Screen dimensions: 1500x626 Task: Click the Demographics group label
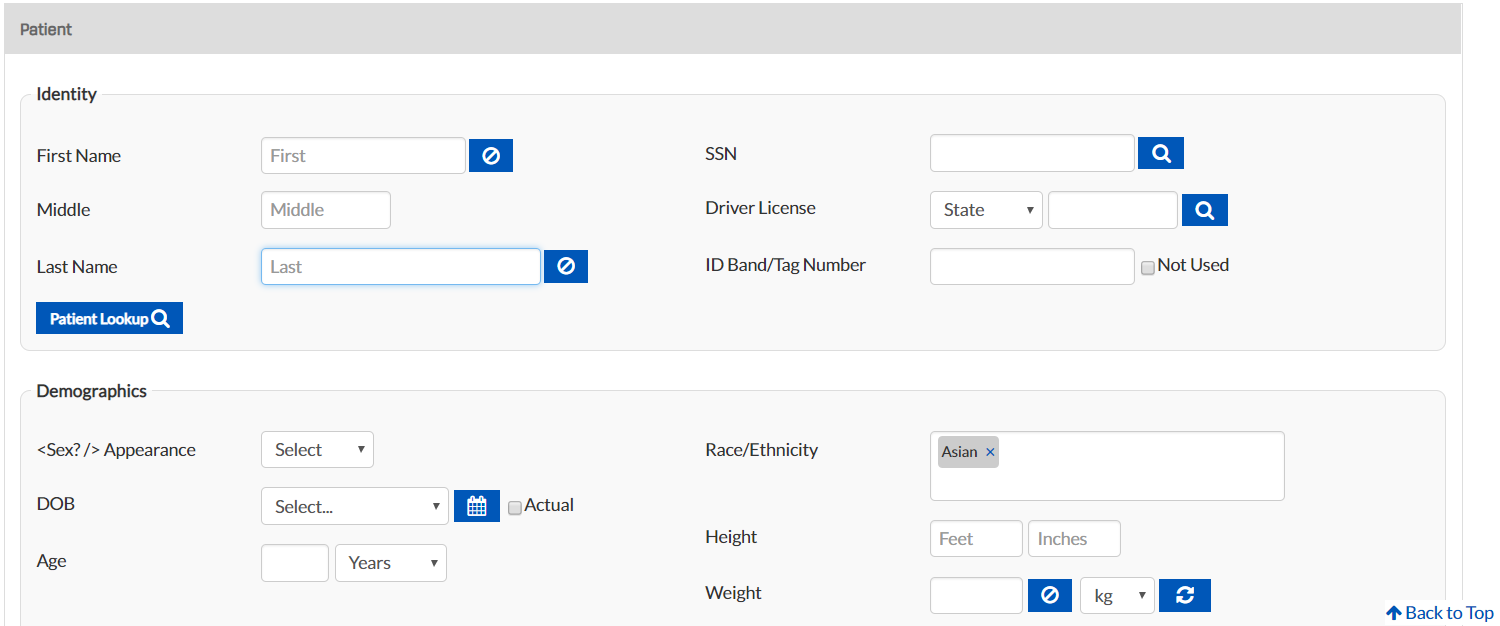(x=92, y=391)
